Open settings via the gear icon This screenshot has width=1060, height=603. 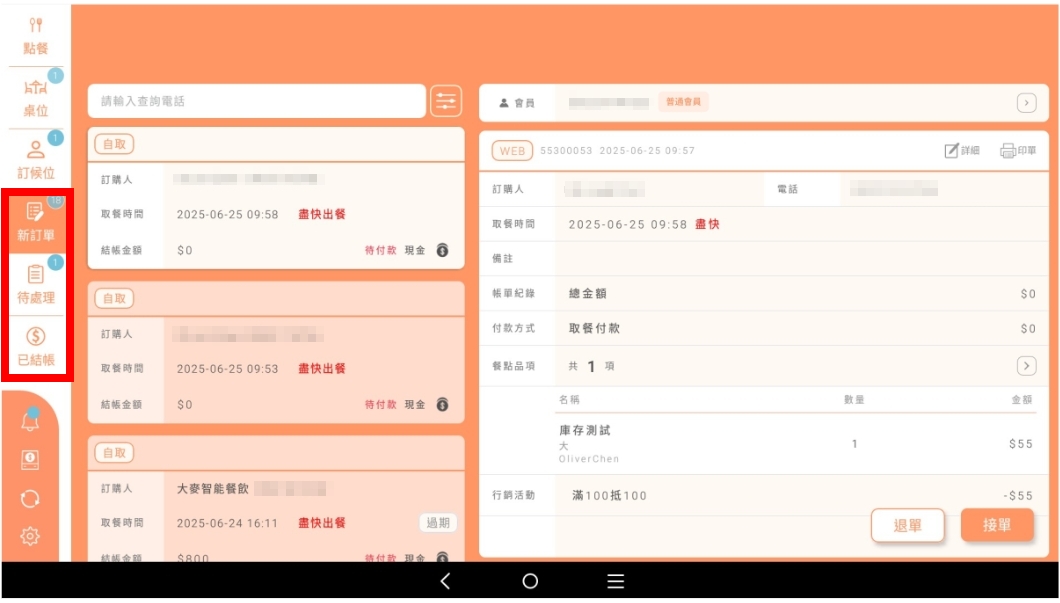click(30, 537)
